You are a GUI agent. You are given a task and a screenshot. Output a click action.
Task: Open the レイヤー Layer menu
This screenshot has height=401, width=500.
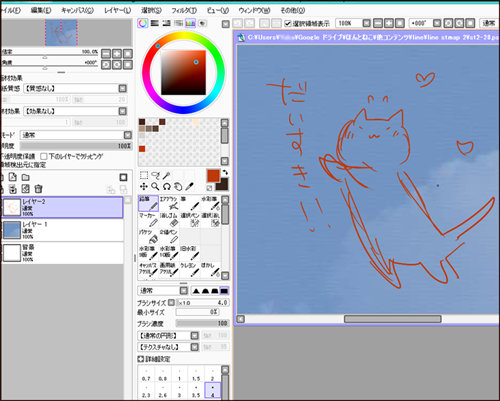pos(118,10)
